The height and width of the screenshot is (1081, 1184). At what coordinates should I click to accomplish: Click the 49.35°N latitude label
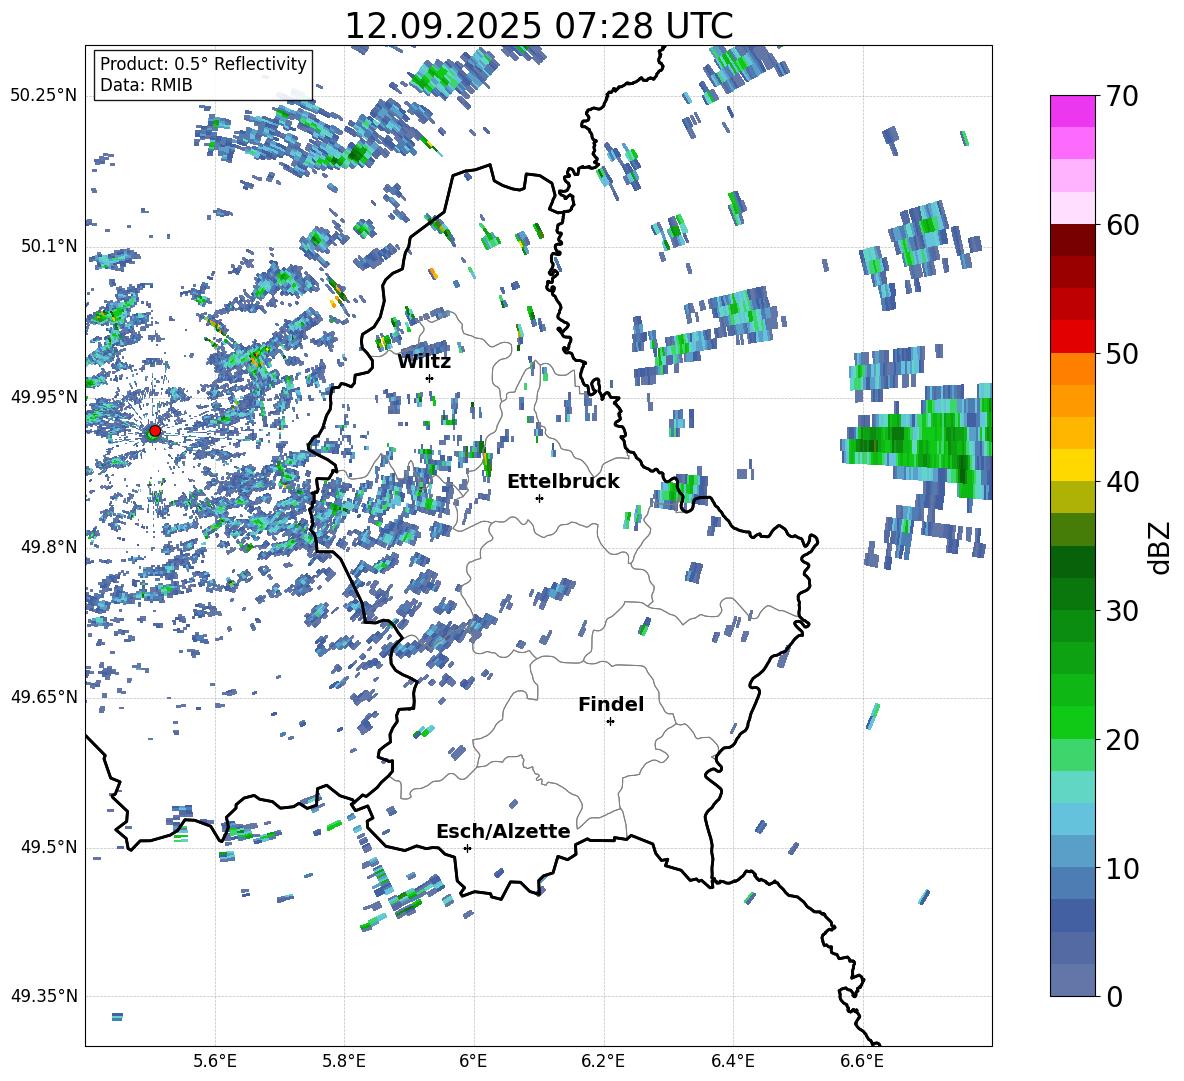pyautogui.click(x=44, y=996)
